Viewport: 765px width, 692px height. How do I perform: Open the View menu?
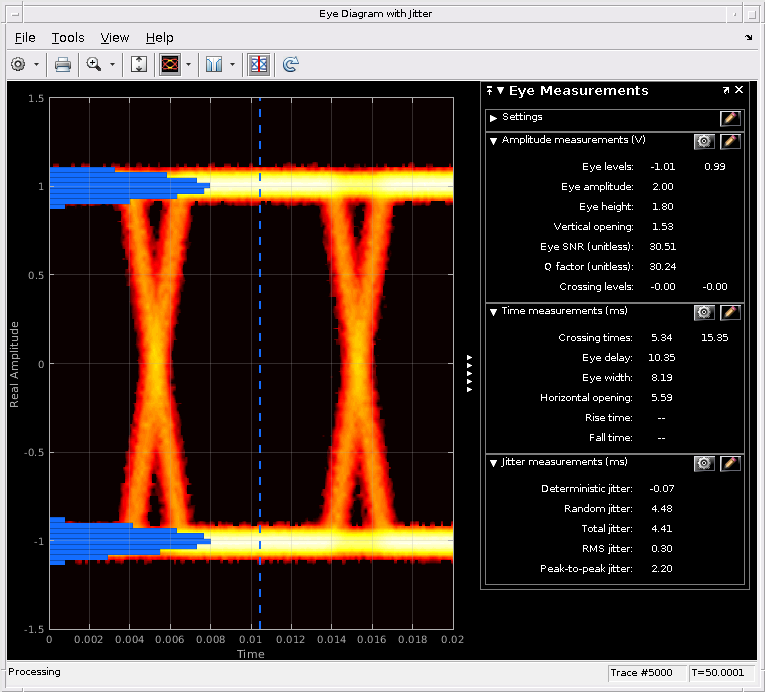point(115,37)
